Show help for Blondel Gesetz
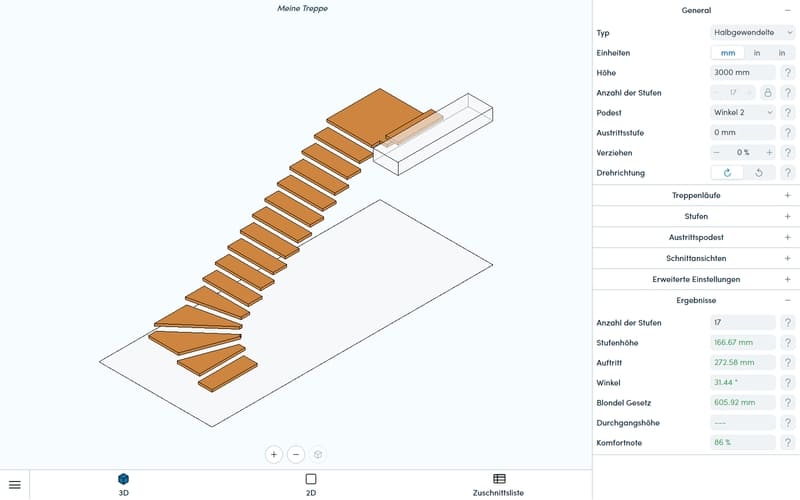The height and width of the screenshot is (500, 800). (x=788, y=403)
